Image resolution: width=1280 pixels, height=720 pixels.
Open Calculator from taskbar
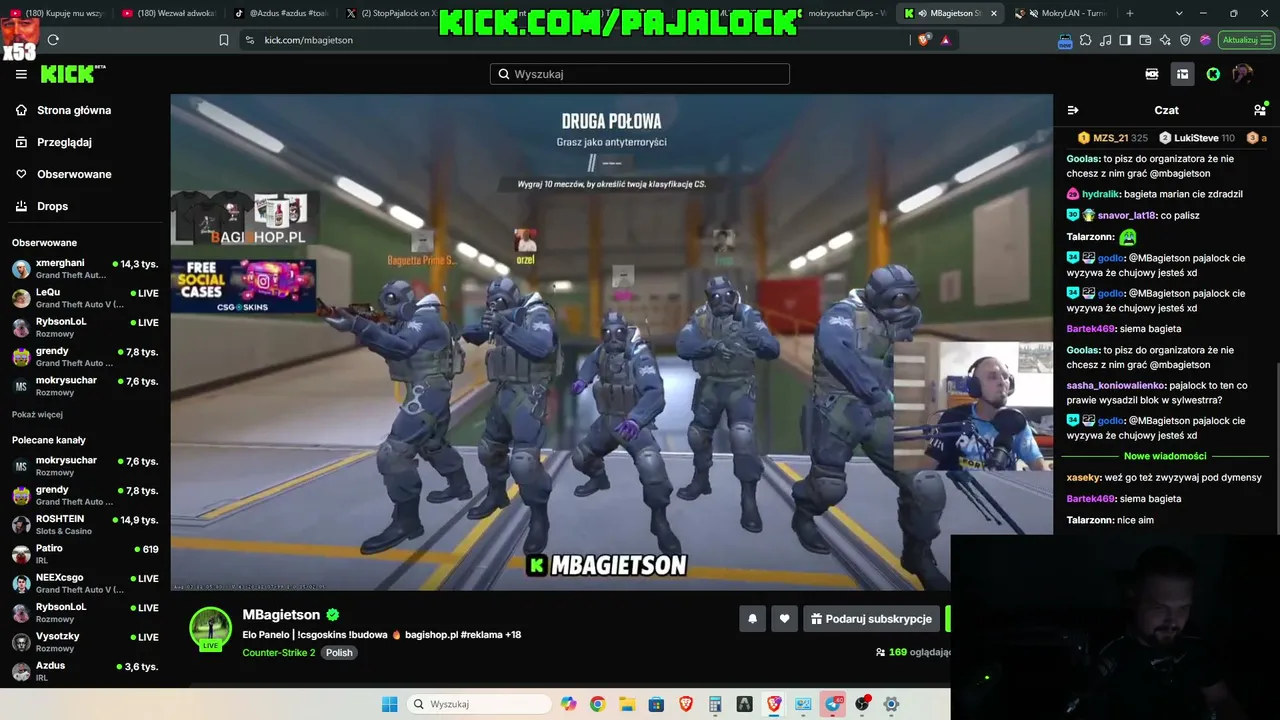[715, 704]
